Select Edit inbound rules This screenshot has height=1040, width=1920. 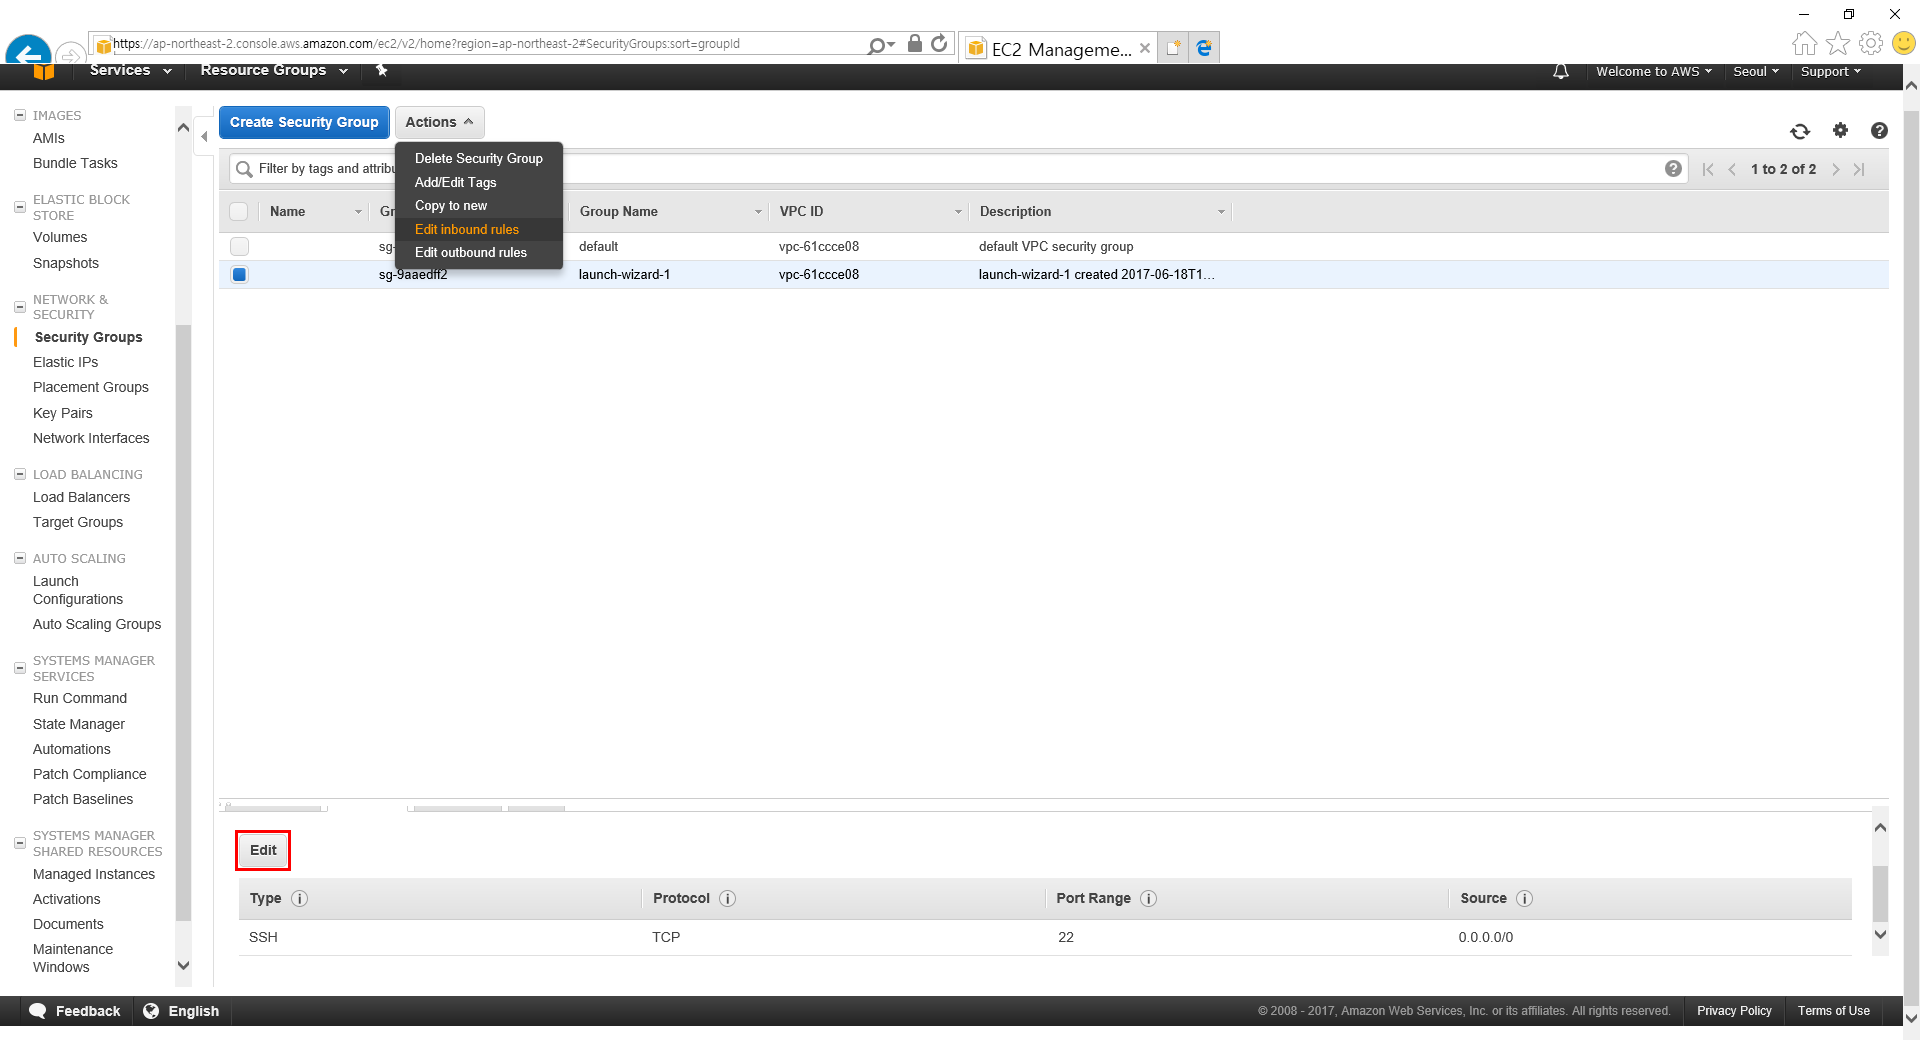(479, 229)
